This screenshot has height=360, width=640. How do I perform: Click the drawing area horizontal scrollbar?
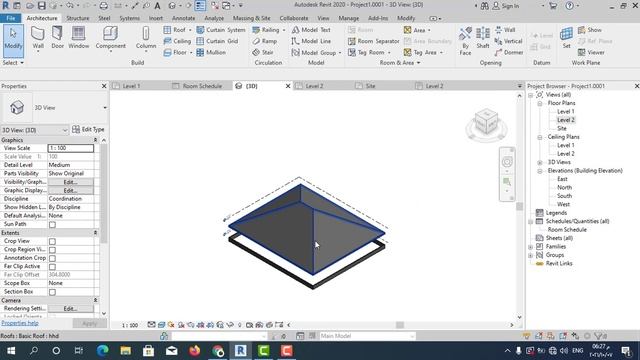point(400,325)
